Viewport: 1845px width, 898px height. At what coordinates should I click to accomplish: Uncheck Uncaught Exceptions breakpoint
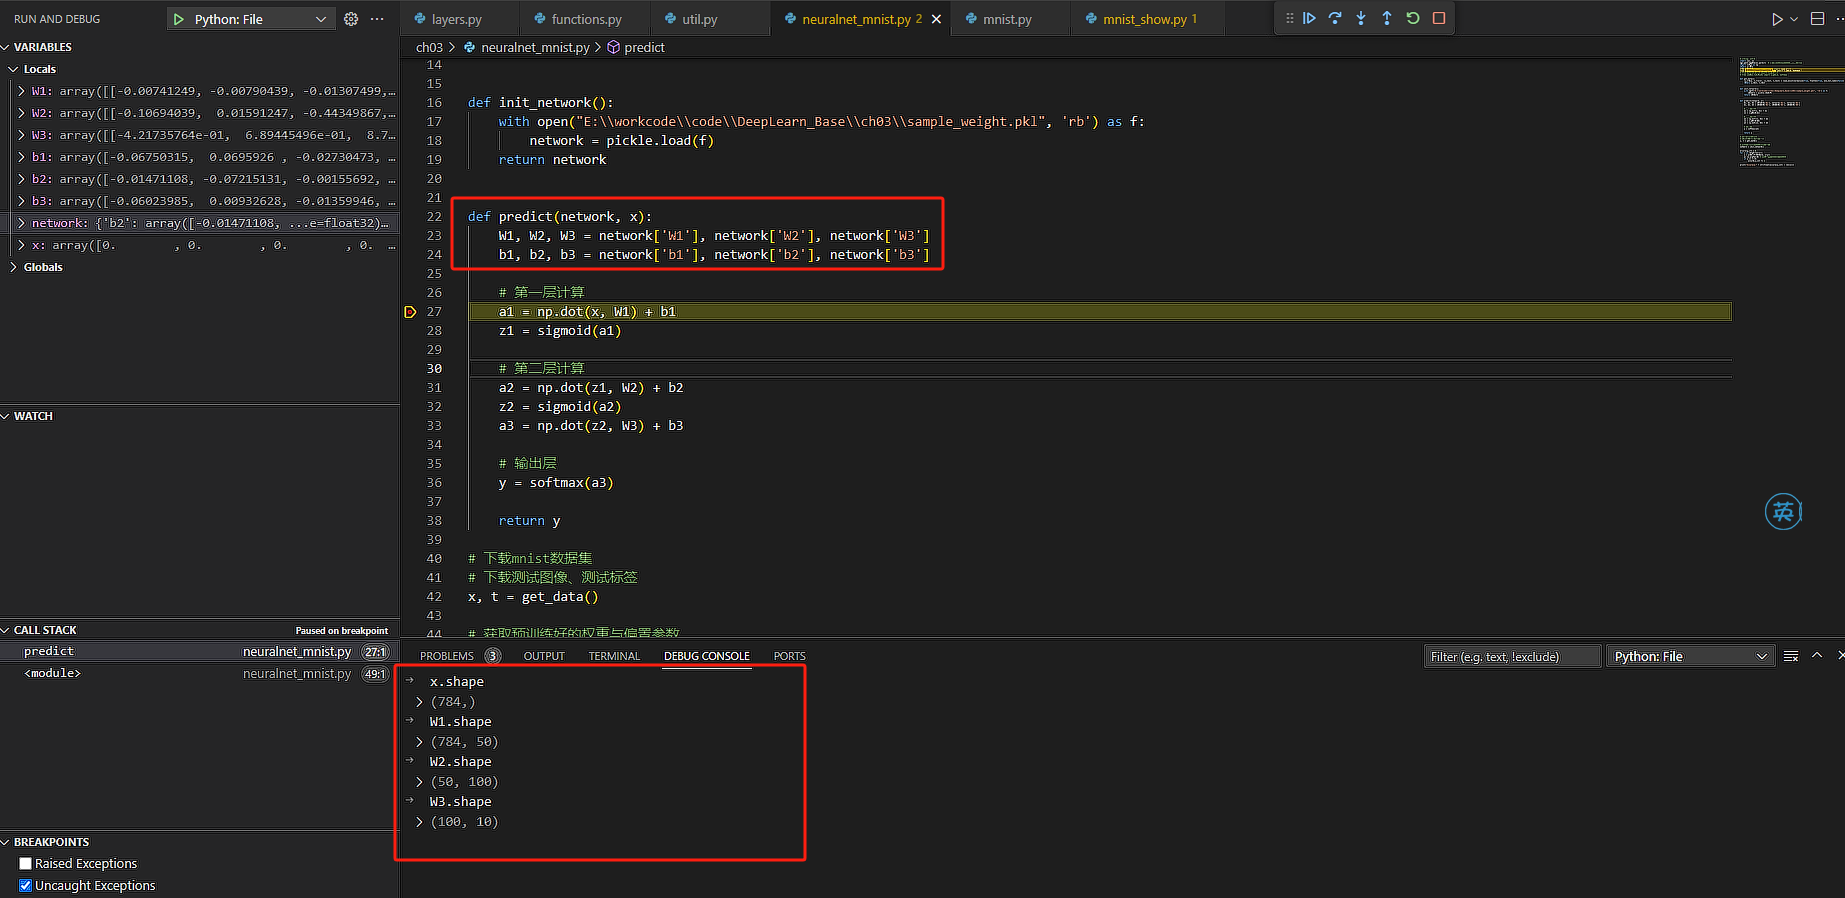(26, 885)
